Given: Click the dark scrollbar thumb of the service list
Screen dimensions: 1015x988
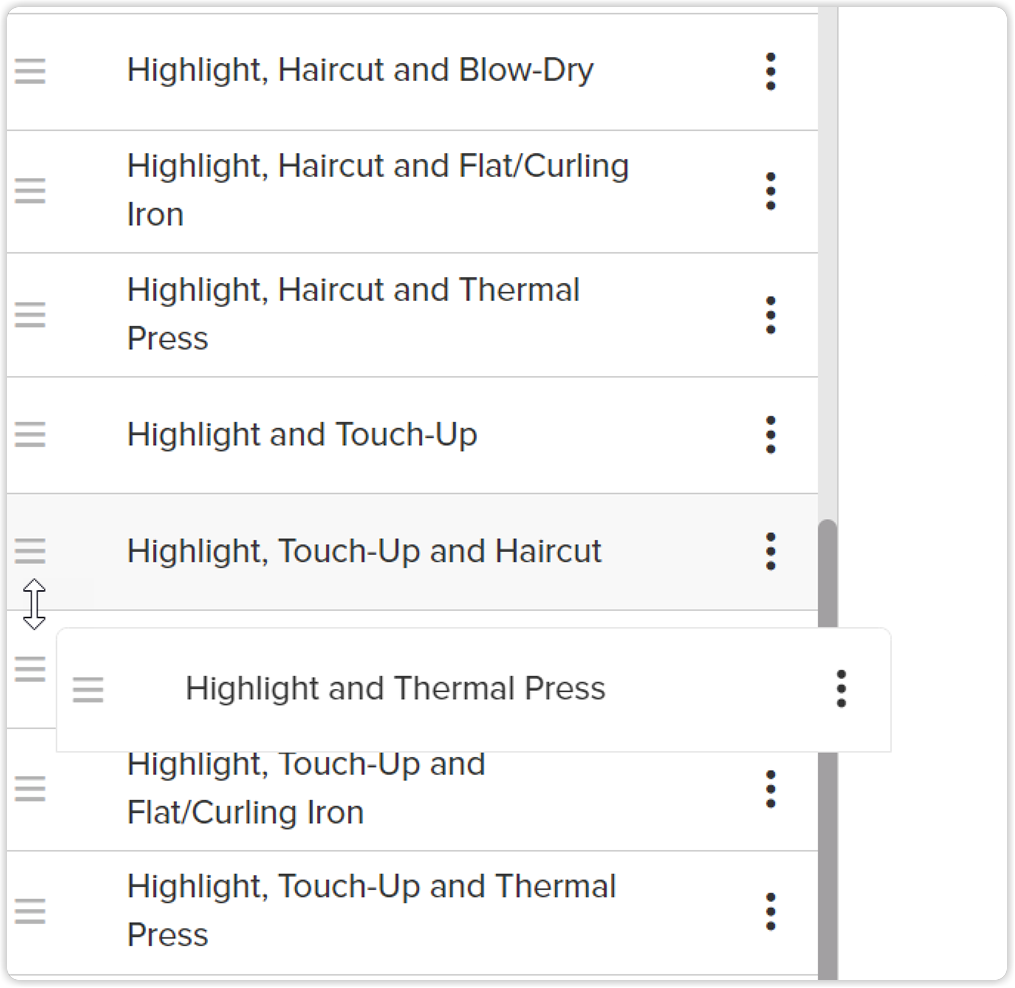Looking at the screenshot, I should (x=827, y=751).
